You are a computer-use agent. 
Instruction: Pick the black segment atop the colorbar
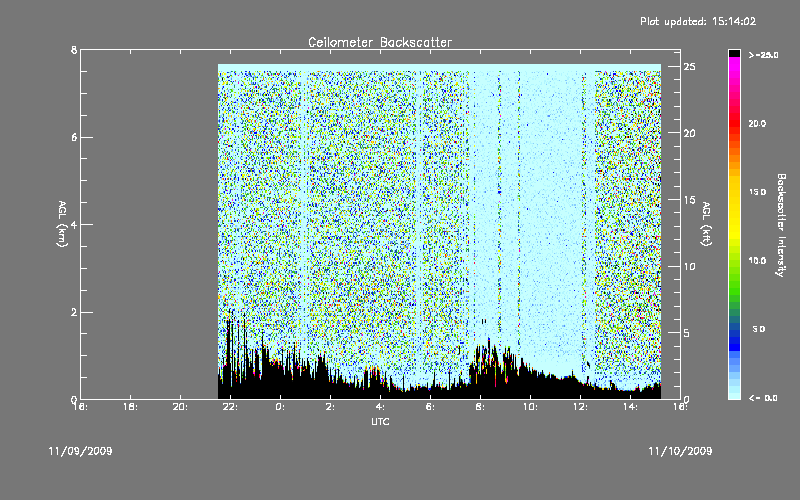coord(734,54)
